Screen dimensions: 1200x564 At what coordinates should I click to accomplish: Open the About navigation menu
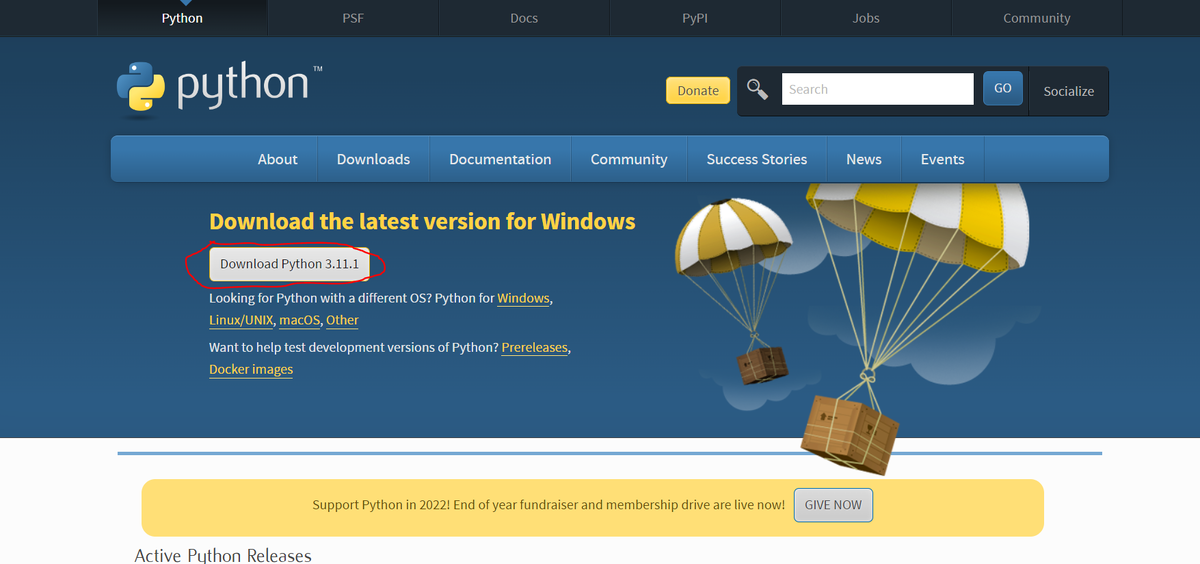[x=277, y=159]
